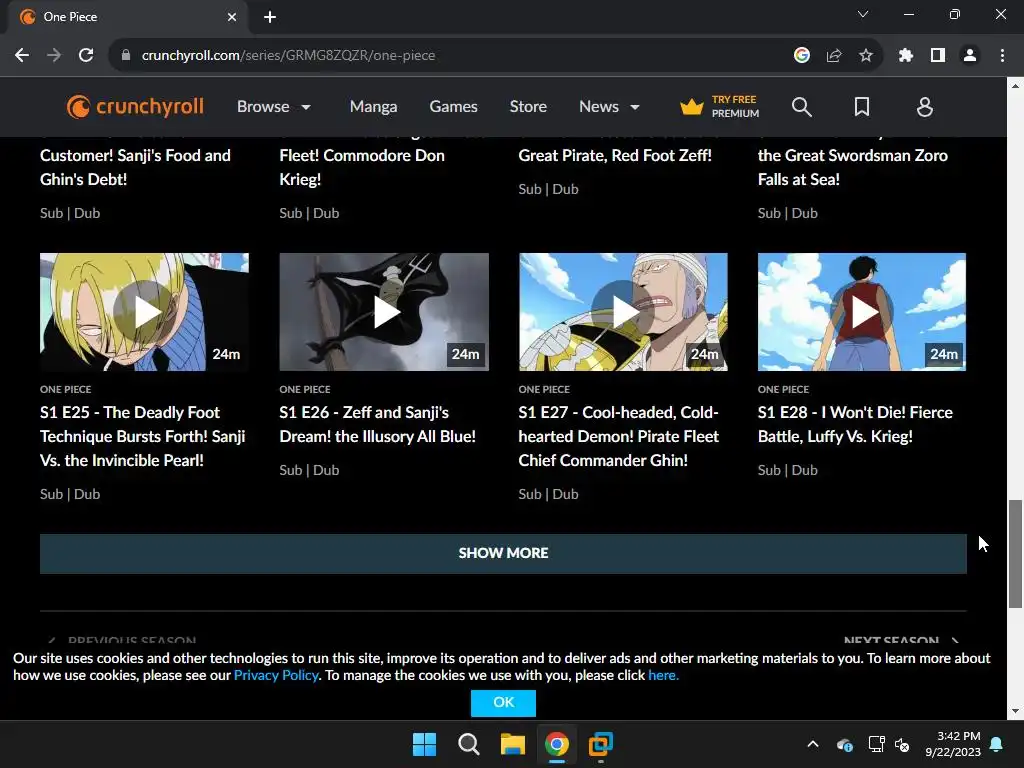Click the 'here' cookie management link
The image size is (1024, 768).
click(664, 675)
